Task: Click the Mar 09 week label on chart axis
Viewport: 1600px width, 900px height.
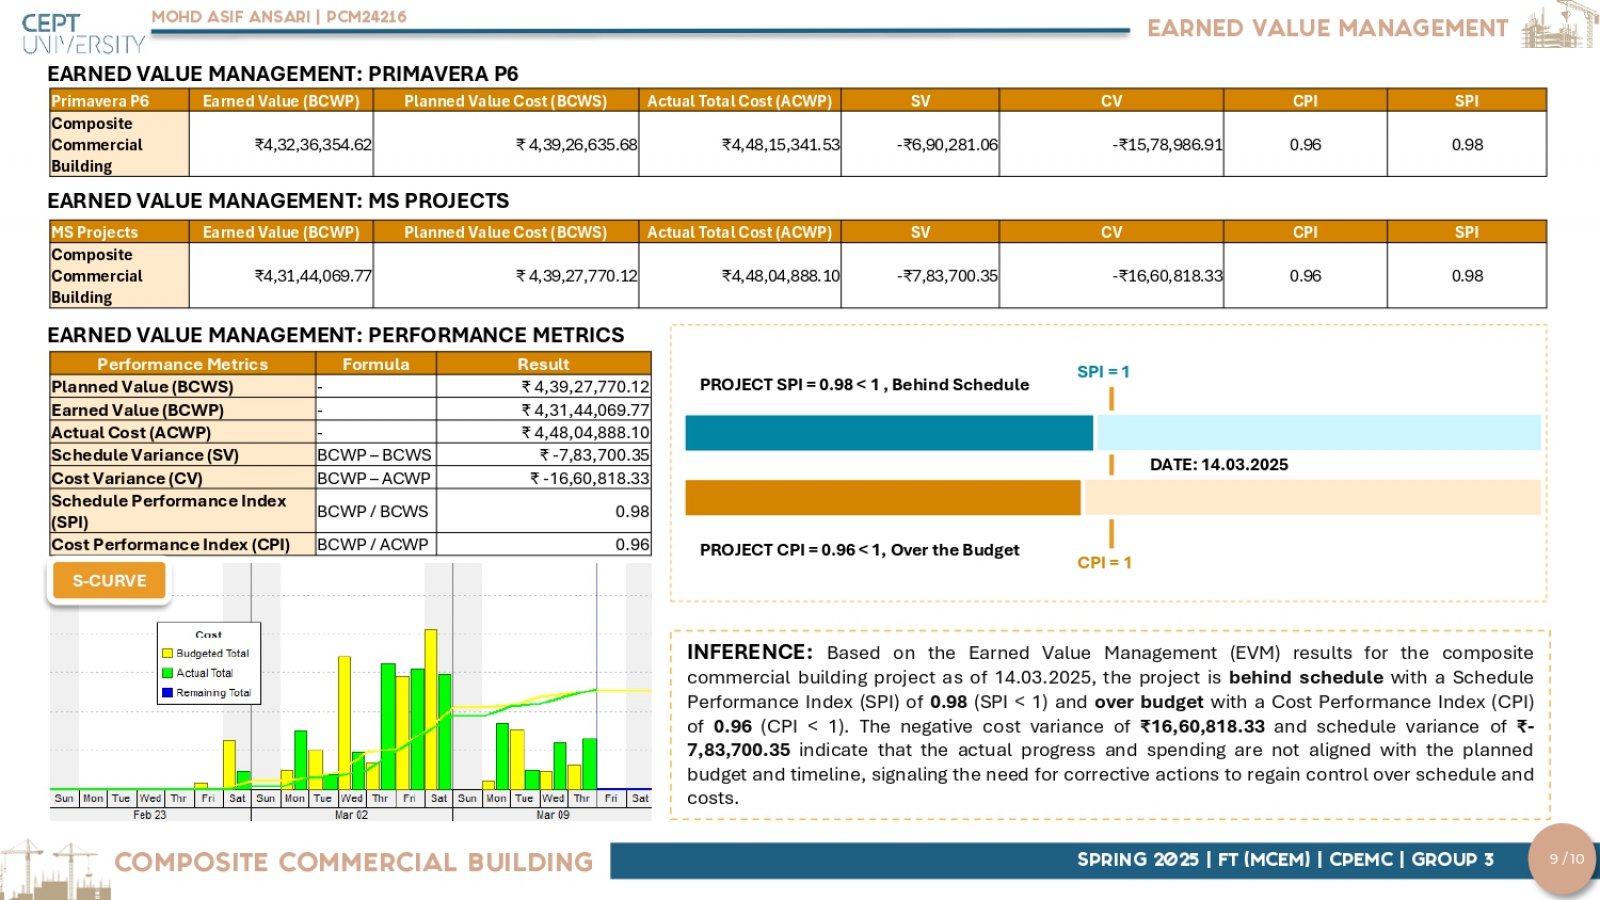Action: click(553, 815)
